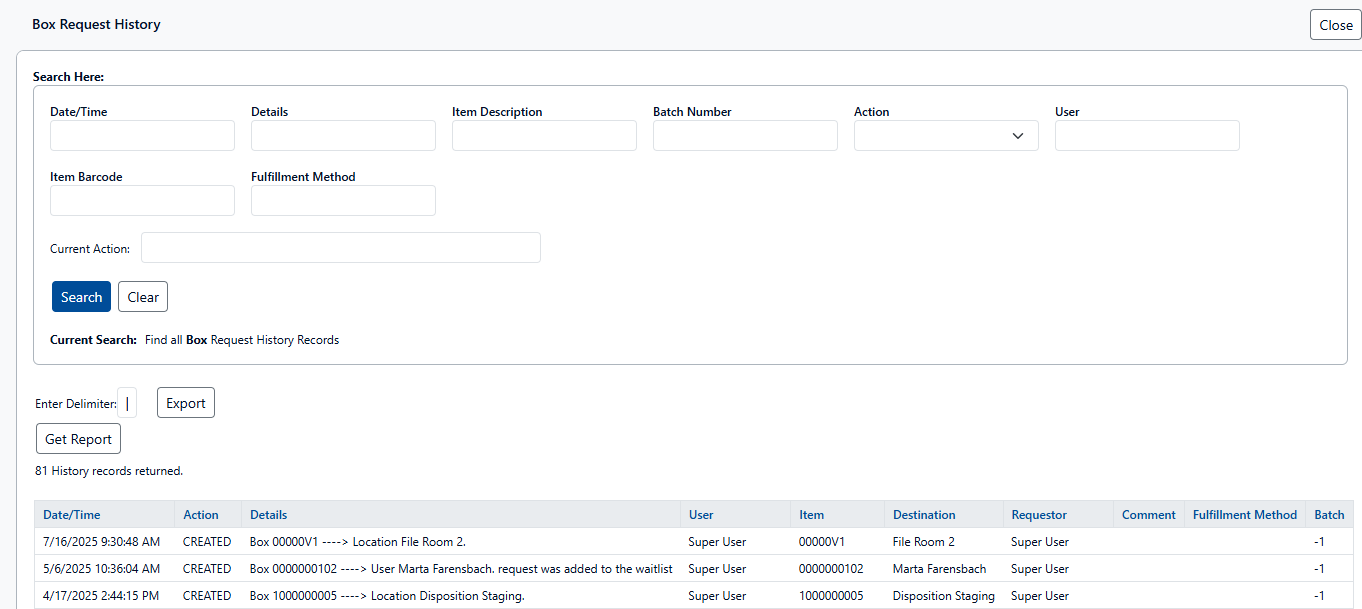1362x609 pixels.
Task: Click into the Batch Number field
Action: coord(745,136)
